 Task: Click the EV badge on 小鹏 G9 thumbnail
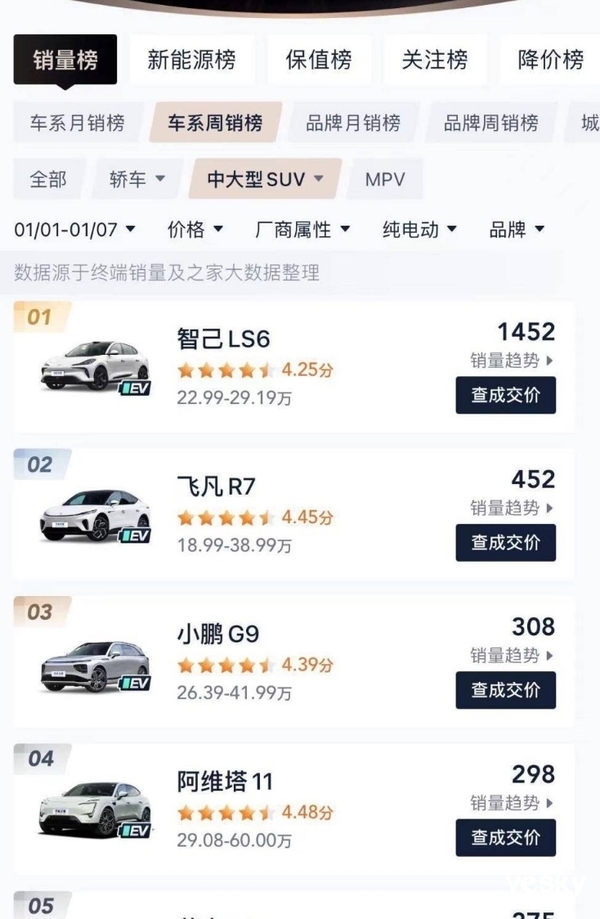(x=138, y=683)
